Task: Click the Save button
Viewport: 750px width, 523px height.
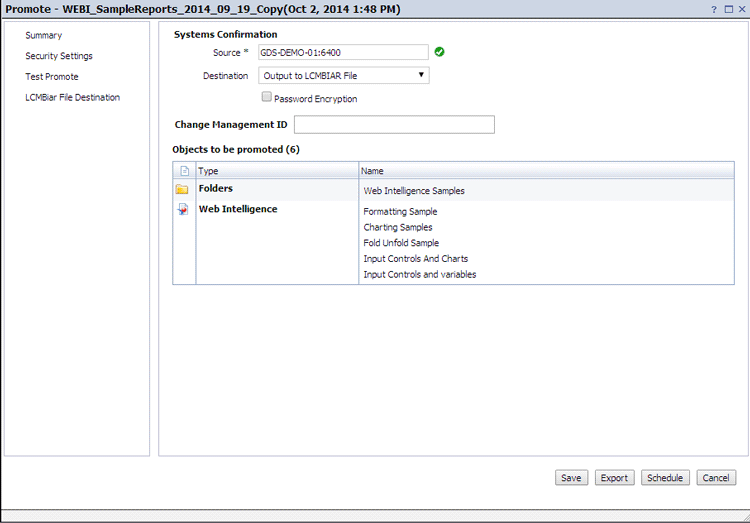Action: click(x=571, y=478)
